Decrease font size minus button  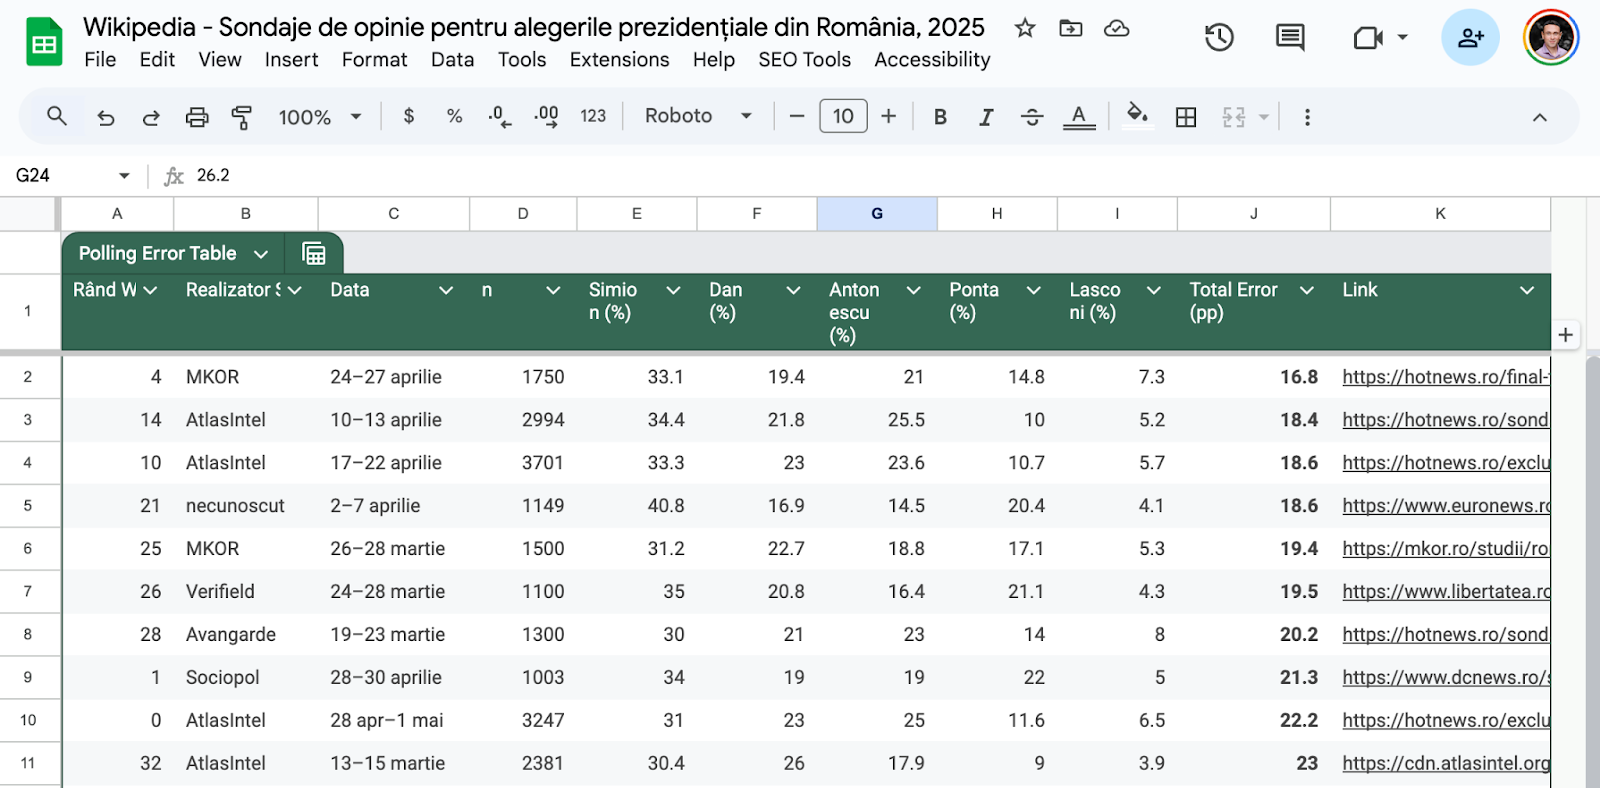pos(797,116)
